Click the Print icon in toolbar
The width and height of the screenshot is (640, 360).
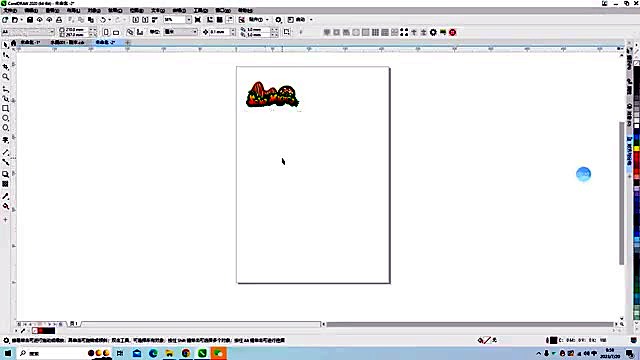[x=59, y=20]
